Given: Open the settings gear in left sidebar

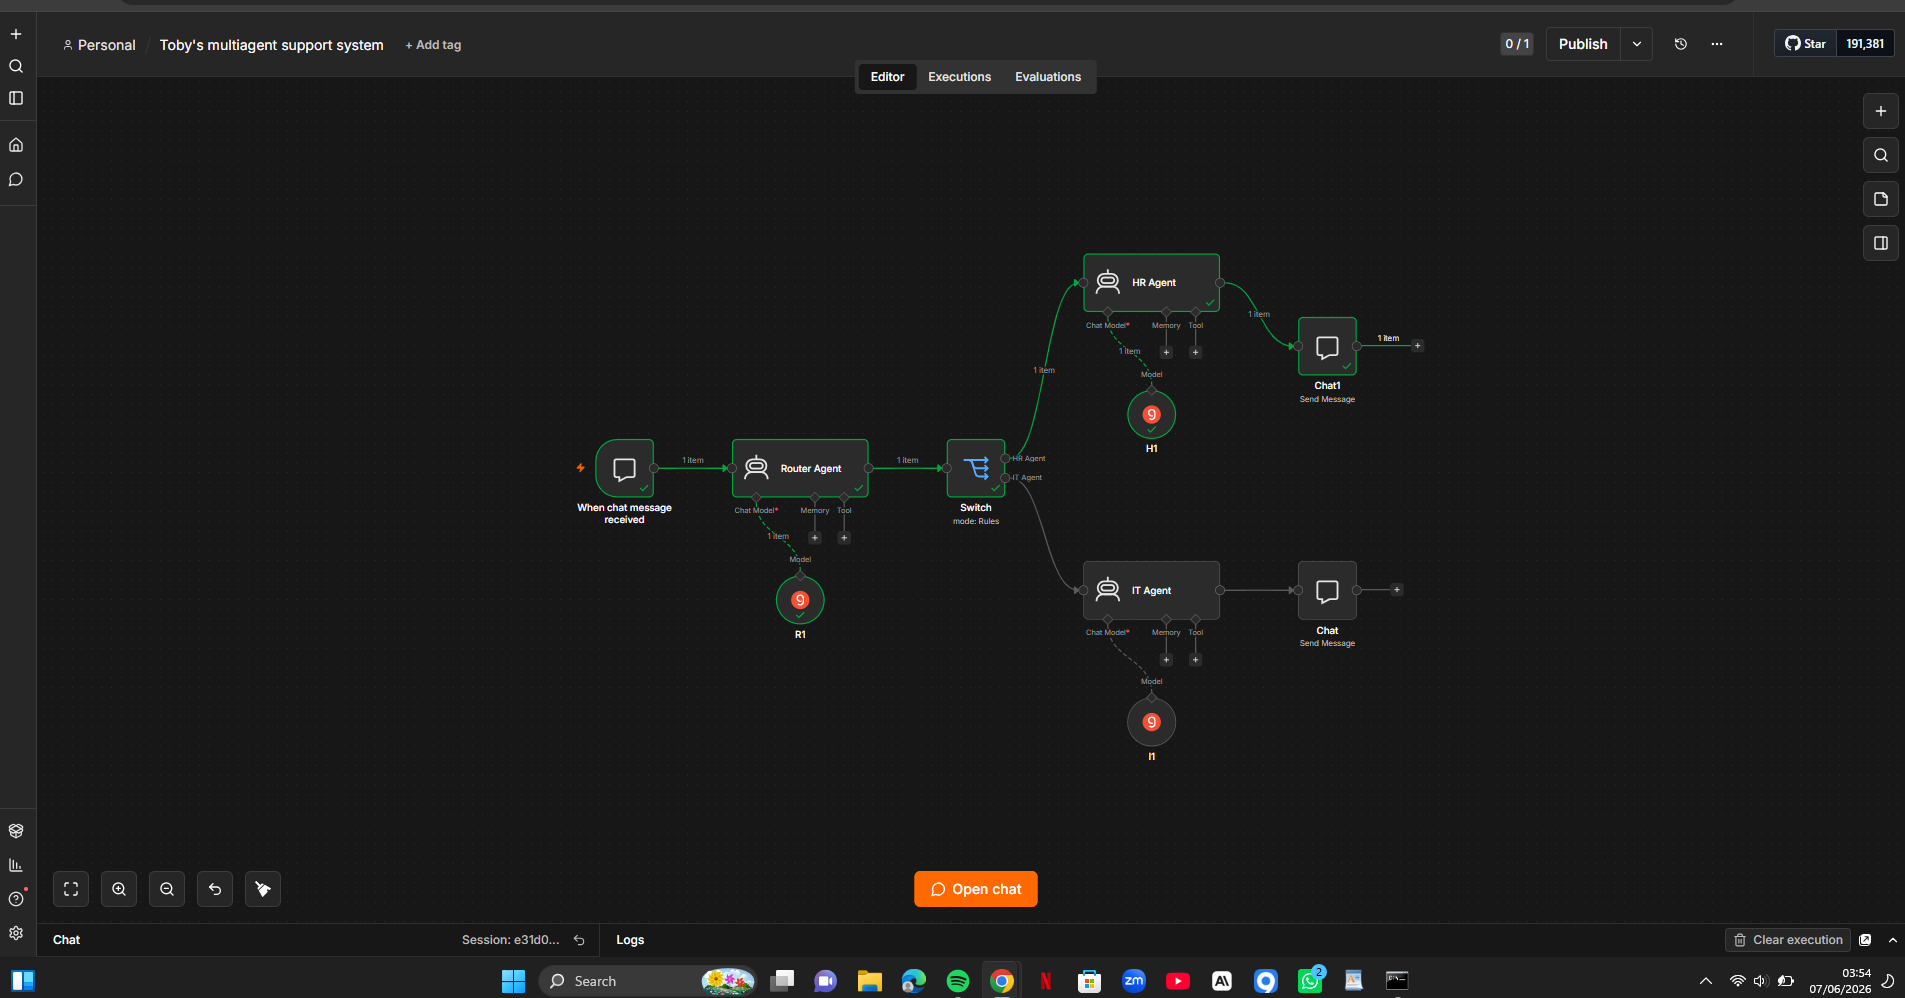Looking at the screenshot, I should pos(16,933).
